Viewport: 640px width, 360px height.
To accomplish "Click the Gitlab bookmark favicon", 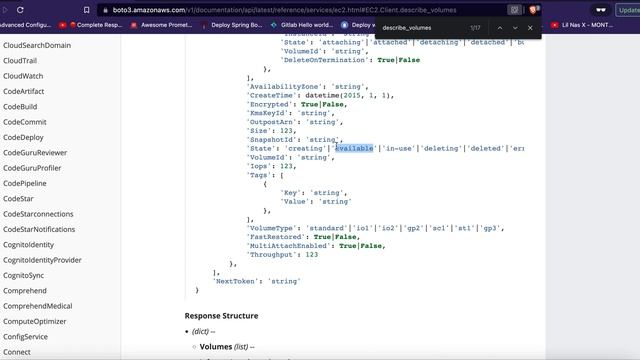I will pos(274,25).
